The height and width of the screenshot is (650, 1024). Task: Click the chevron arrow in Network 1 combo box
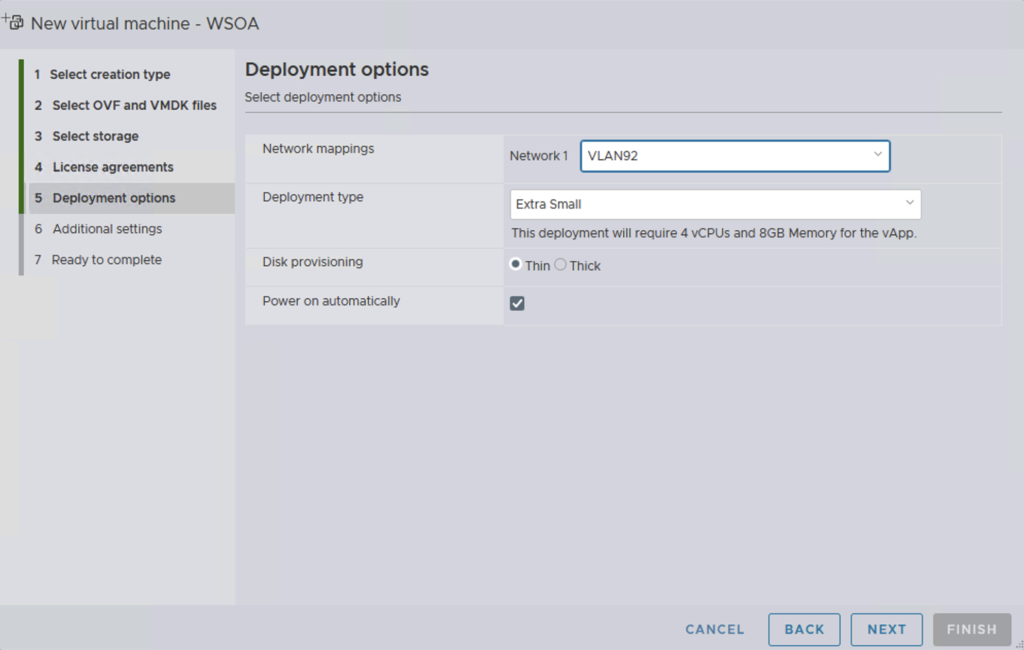click(877, 155)
